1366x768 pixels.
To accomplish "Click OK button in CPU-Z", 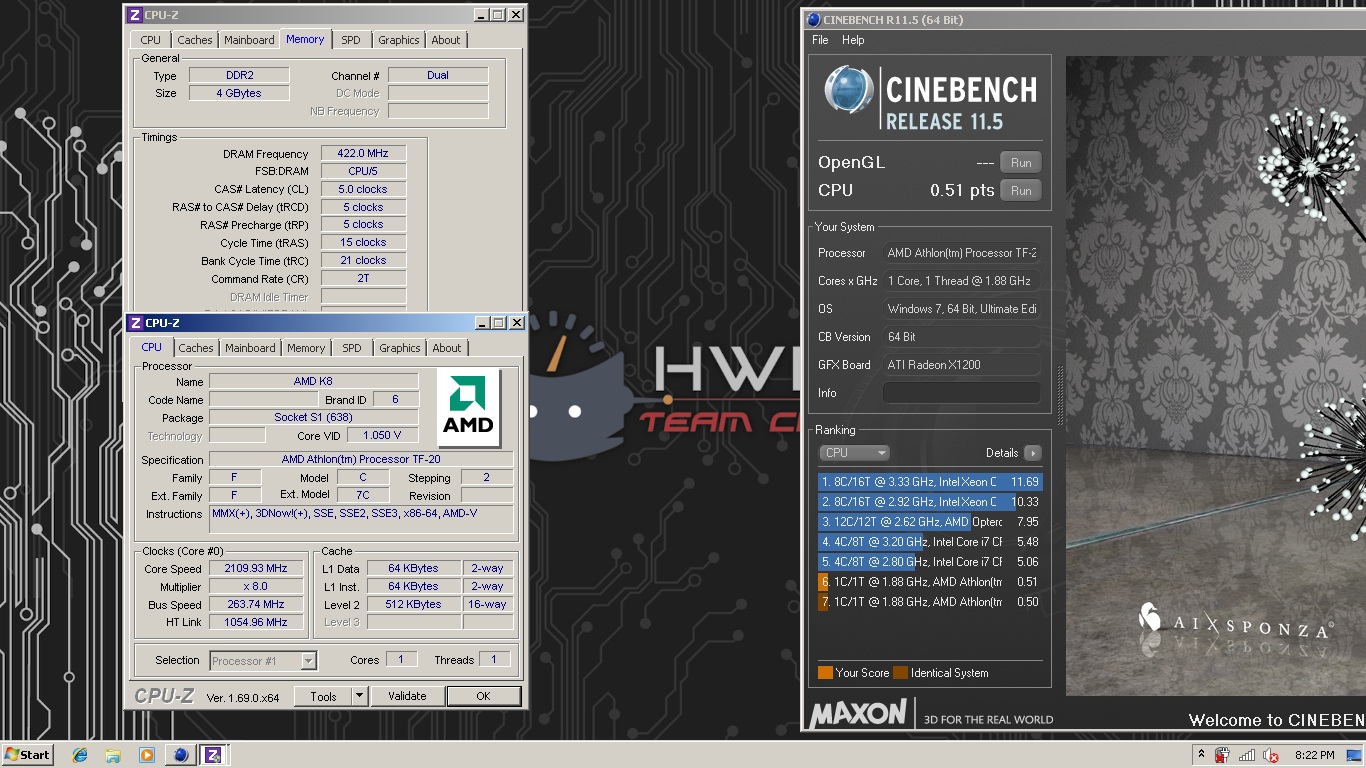I will click(x=483, y=696).
